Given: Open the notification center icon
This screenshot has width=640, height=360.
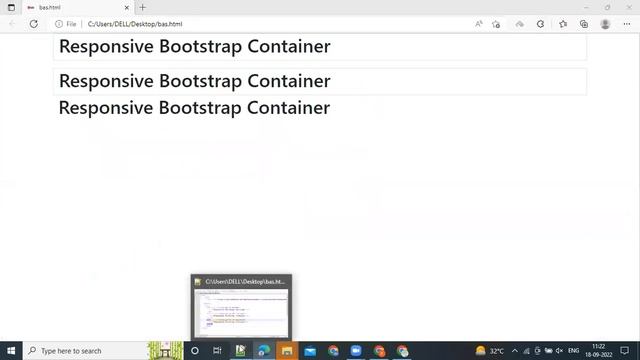Looking at the screenshot, I should pos(624,351).
